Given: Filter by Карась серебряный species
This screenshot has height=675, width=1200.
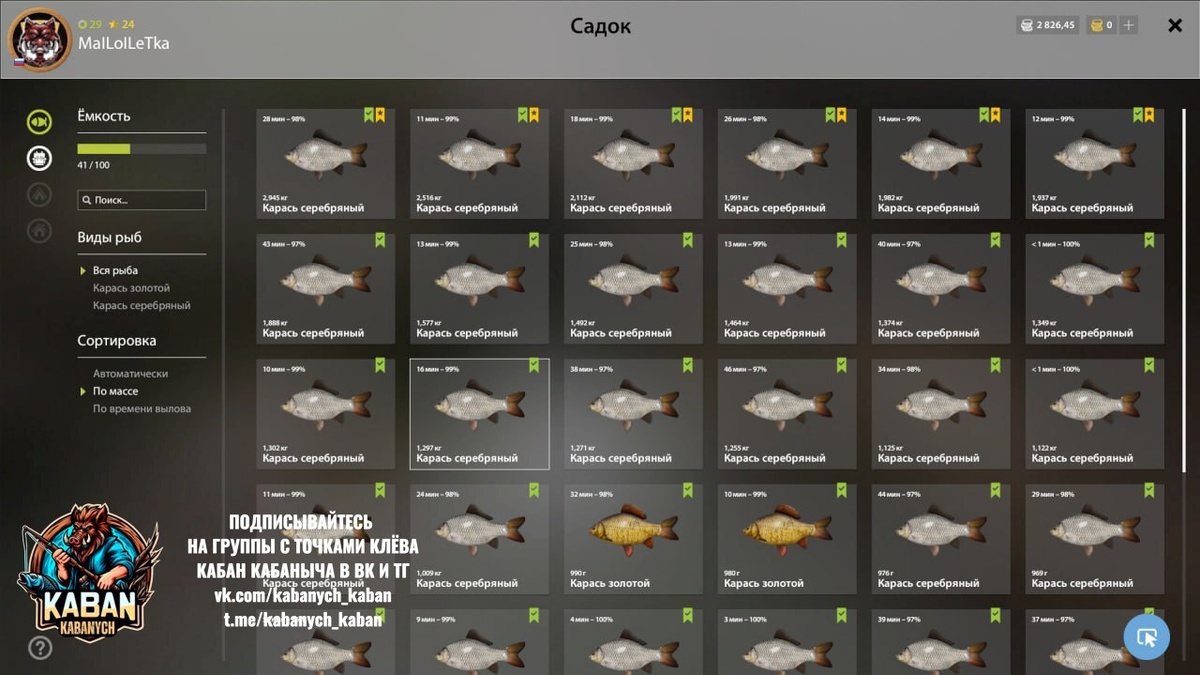Looking at the screenshot, I should (x=141, y=306).
